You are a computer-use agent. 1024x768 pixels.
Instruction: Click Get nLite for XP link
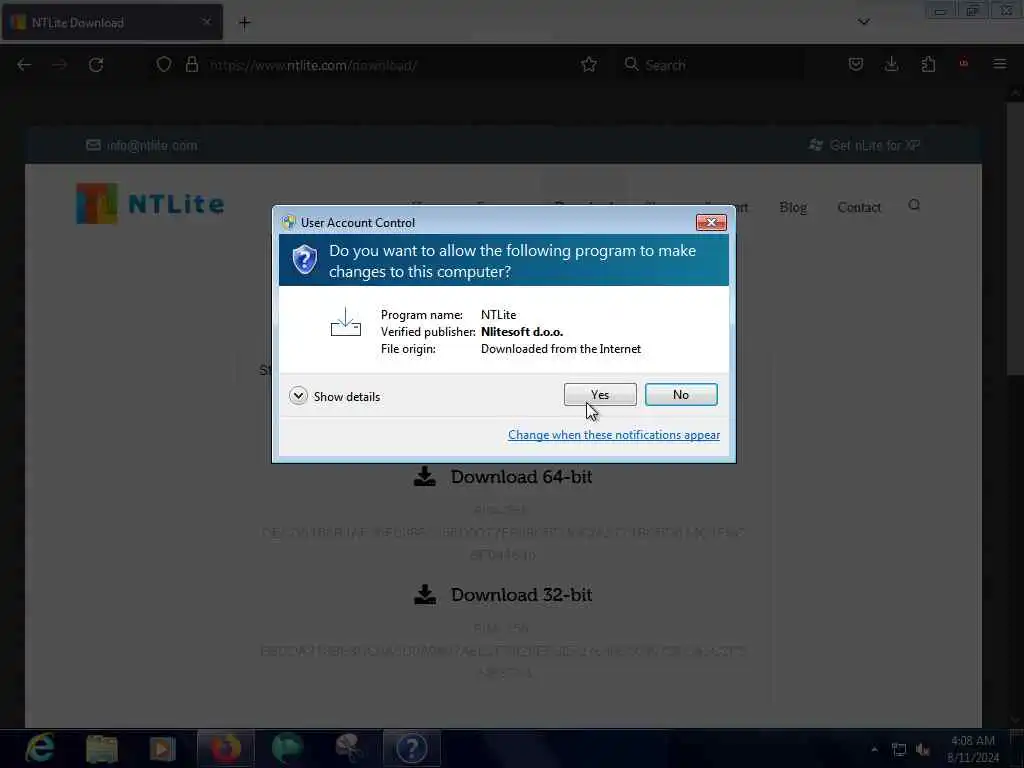click(x=864, y=145)
